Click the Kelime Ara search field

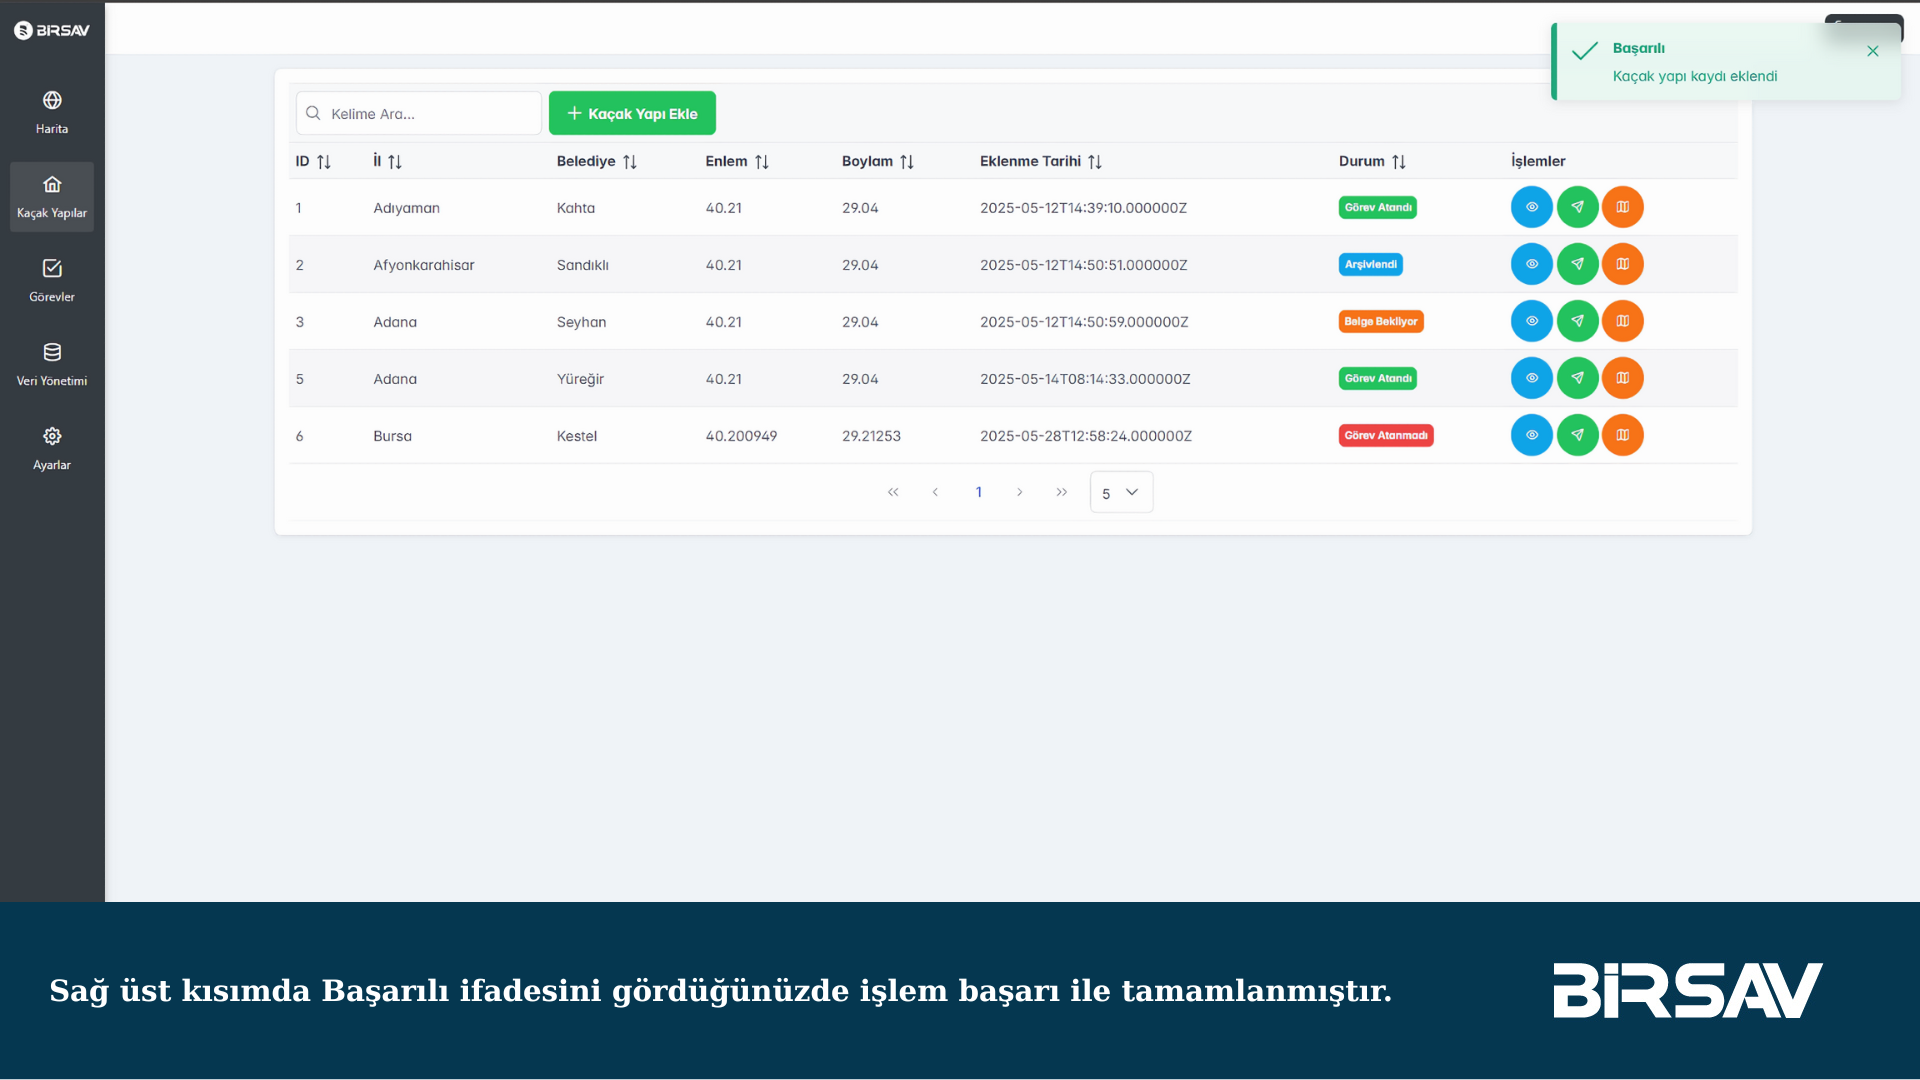coord(419,113)
